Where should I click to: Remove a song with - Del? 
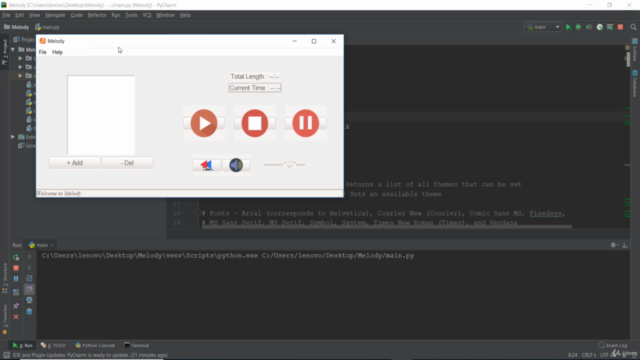click(x=127, y=163)
